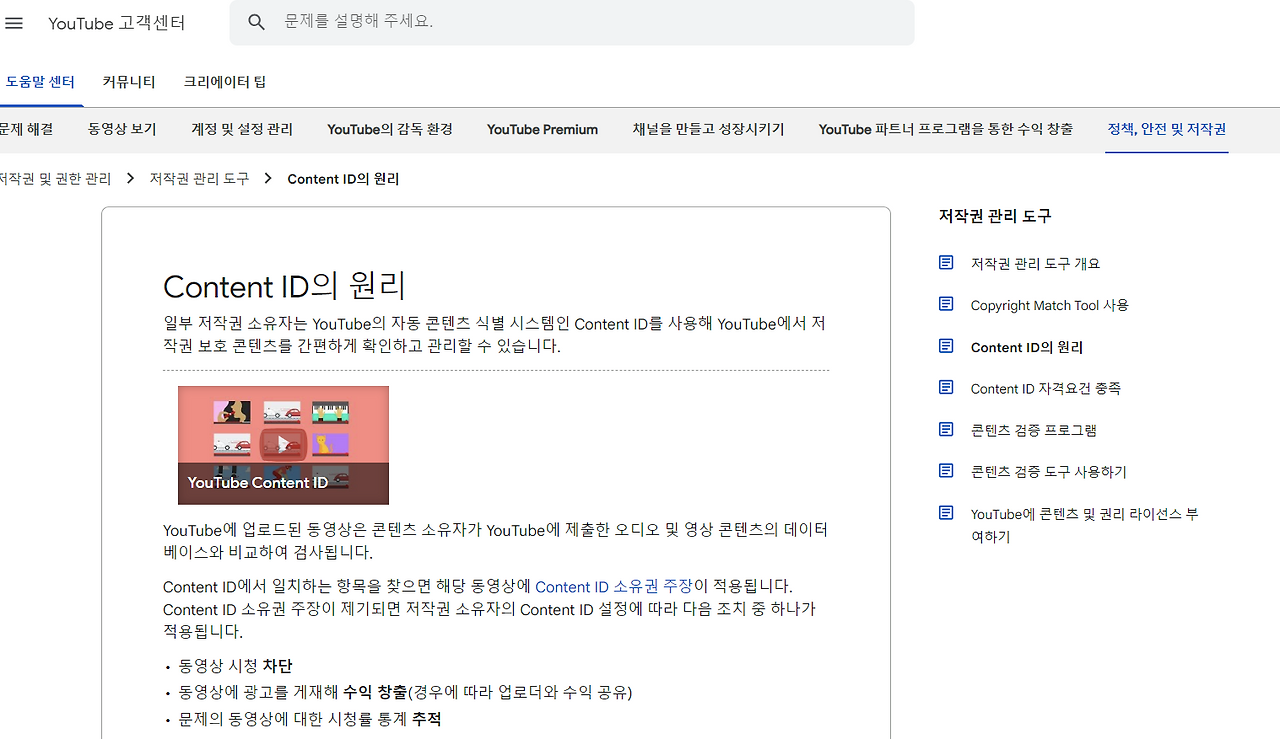Navigate to 저작권 및 권한 관리 via breadcrumb
The width and height of the screenshot is (1280, 739).
(55, 178)
